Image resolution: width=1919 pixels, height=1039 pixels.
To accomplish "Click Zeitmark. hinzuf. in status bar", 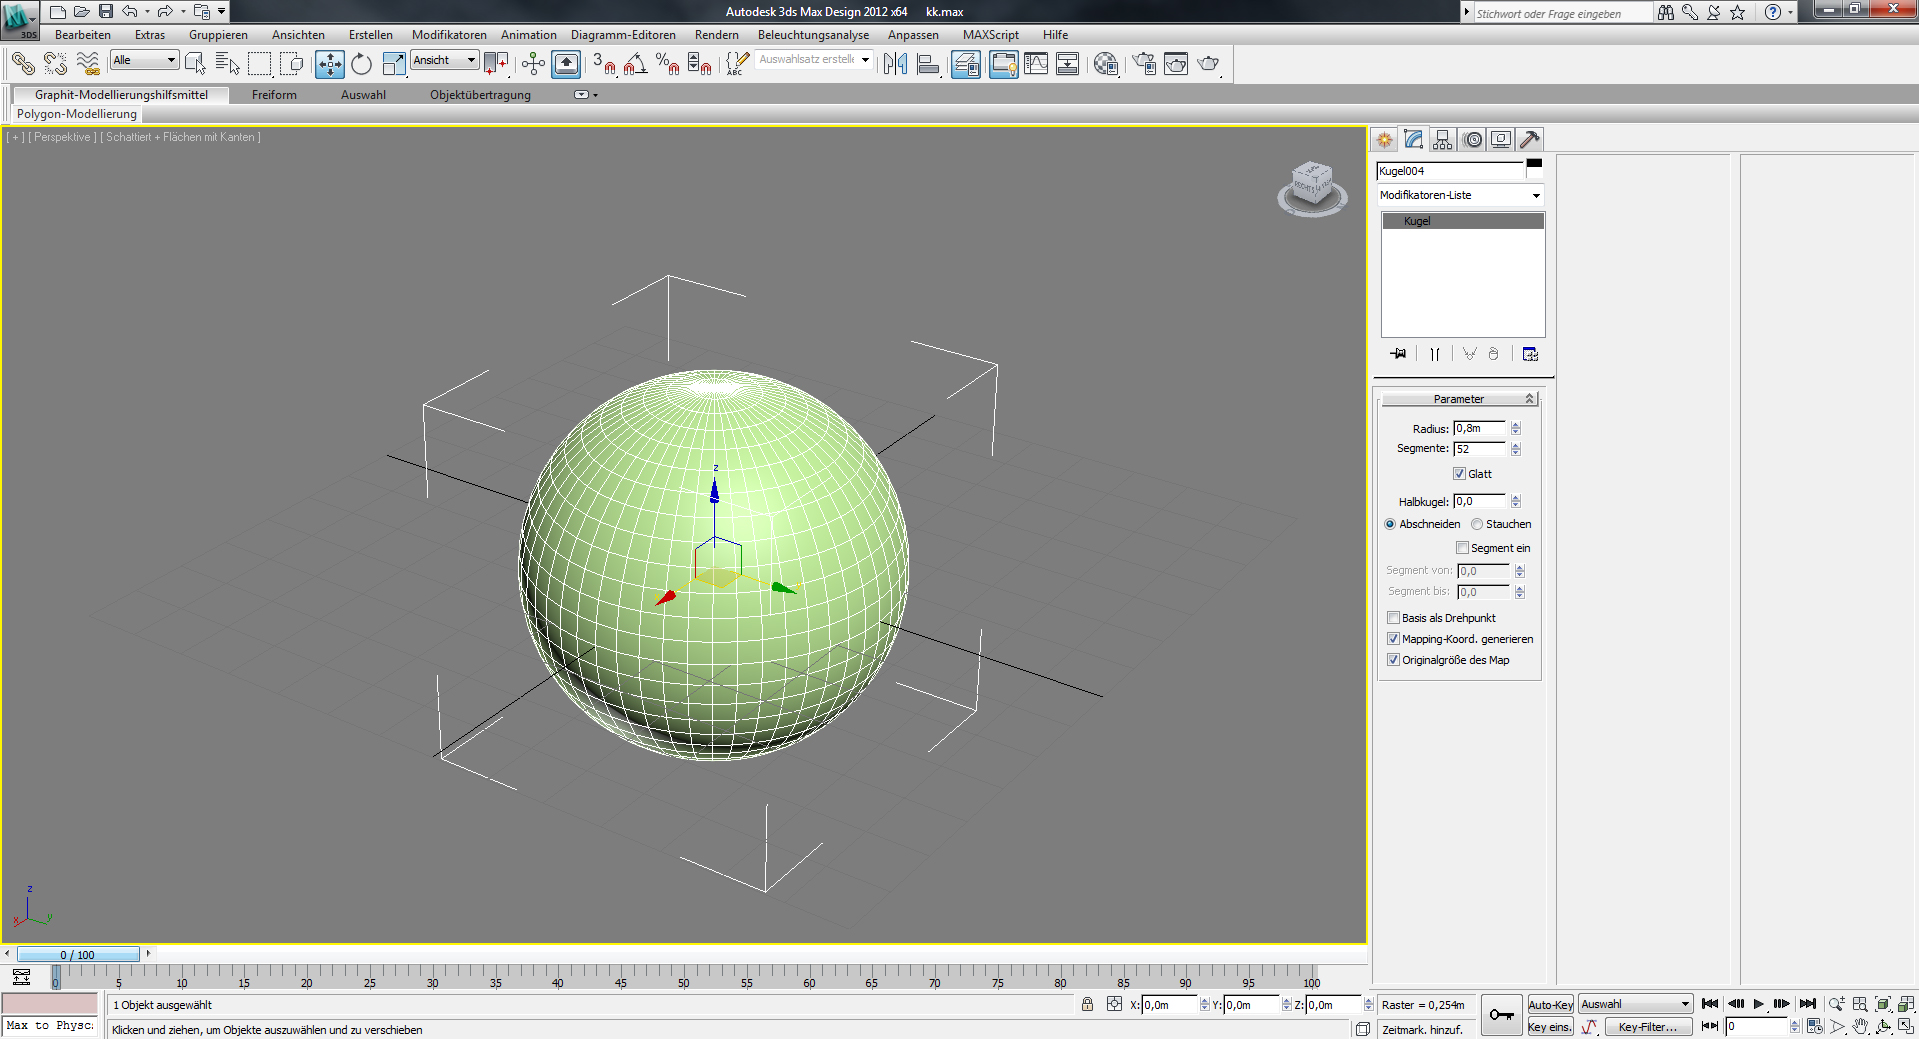I will point(1422,1029).
